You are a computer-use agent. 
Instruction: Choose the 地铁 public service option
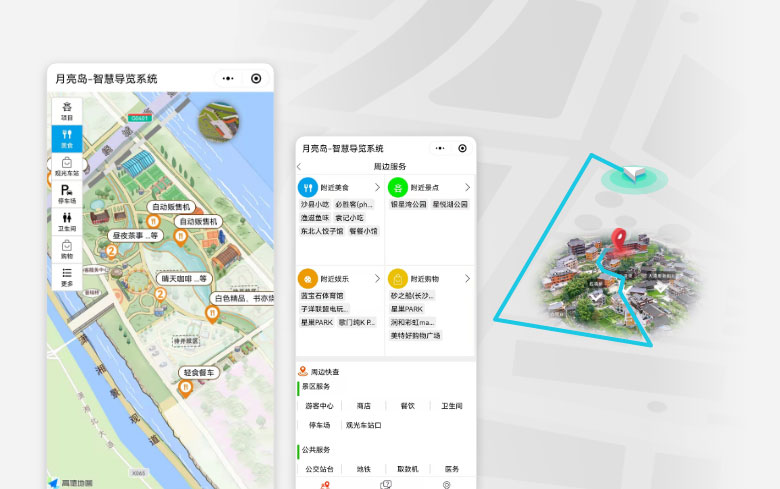pos(363,468)
